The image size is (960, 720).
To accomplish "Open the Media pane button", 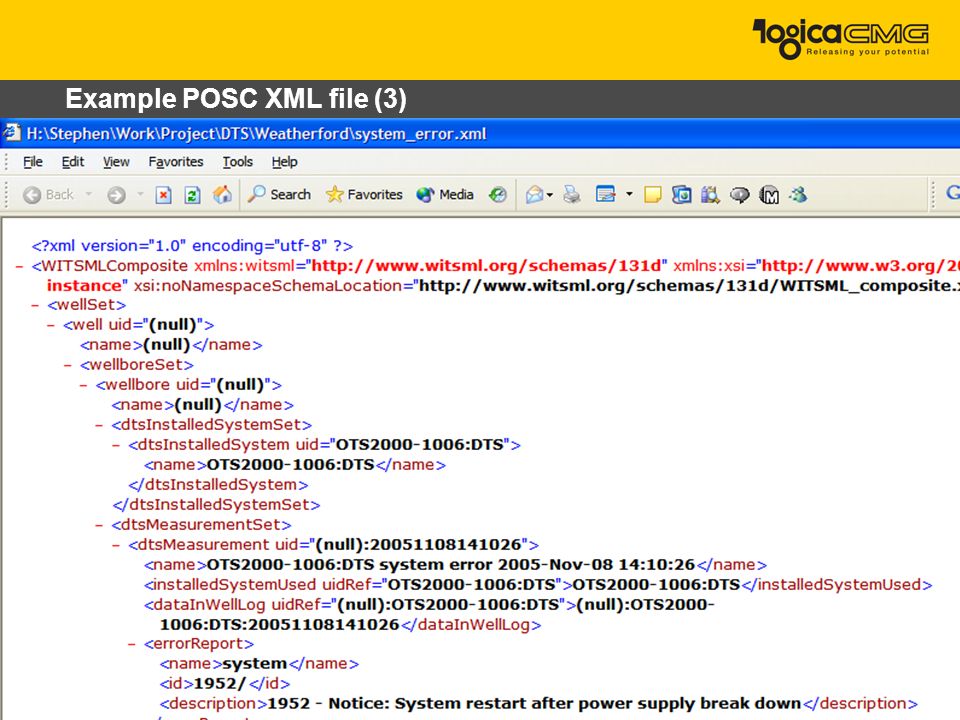I will coord(445,195).
